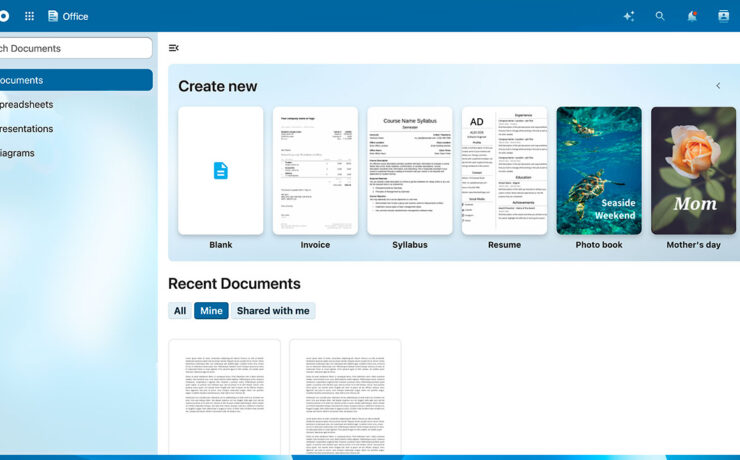740x460 pixels.
Task: Select Documents in the sidebar
Action: [76, 80]
